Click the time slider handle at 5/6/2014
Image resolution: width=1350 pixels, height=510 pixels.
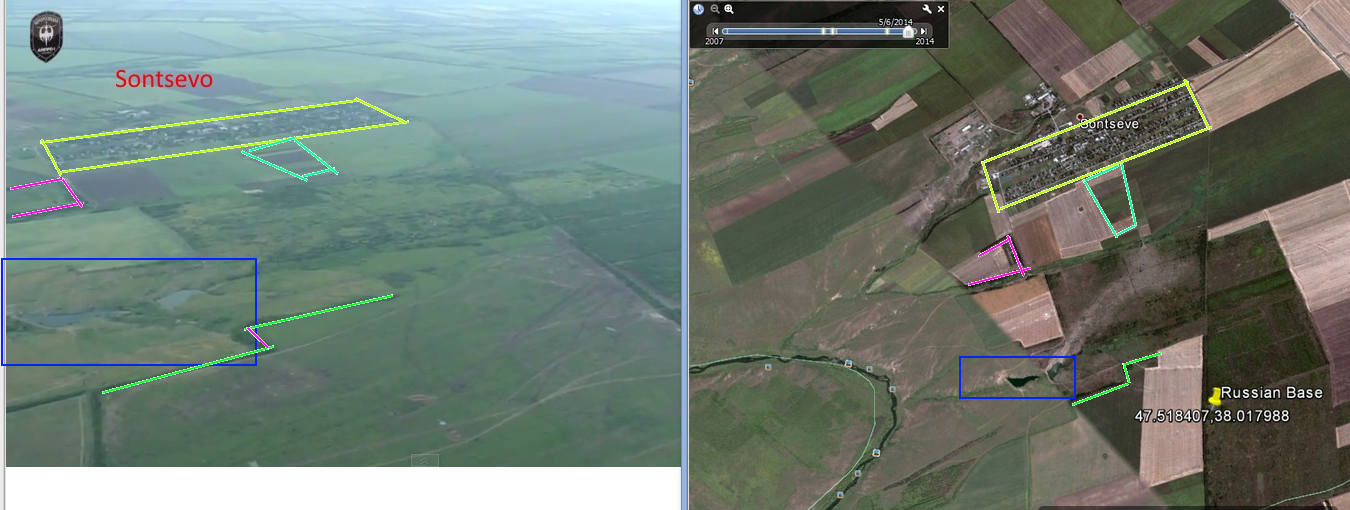pyautogui.click(x=908, y=32)
